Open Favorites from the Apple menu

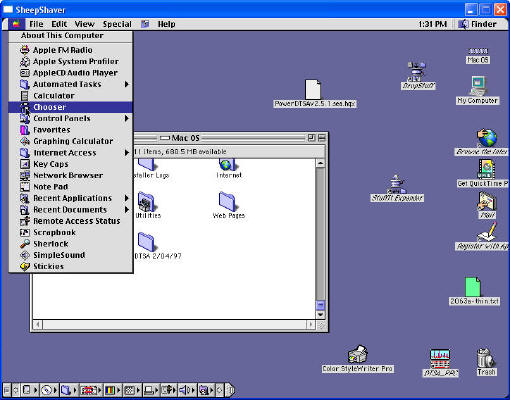click(x=71, y=130)
